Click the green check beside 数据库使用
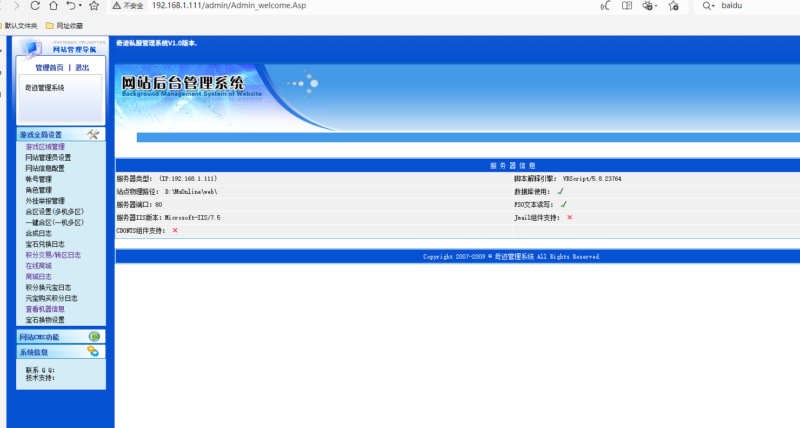This screenshot has height=428, width=800. point(560,192)
